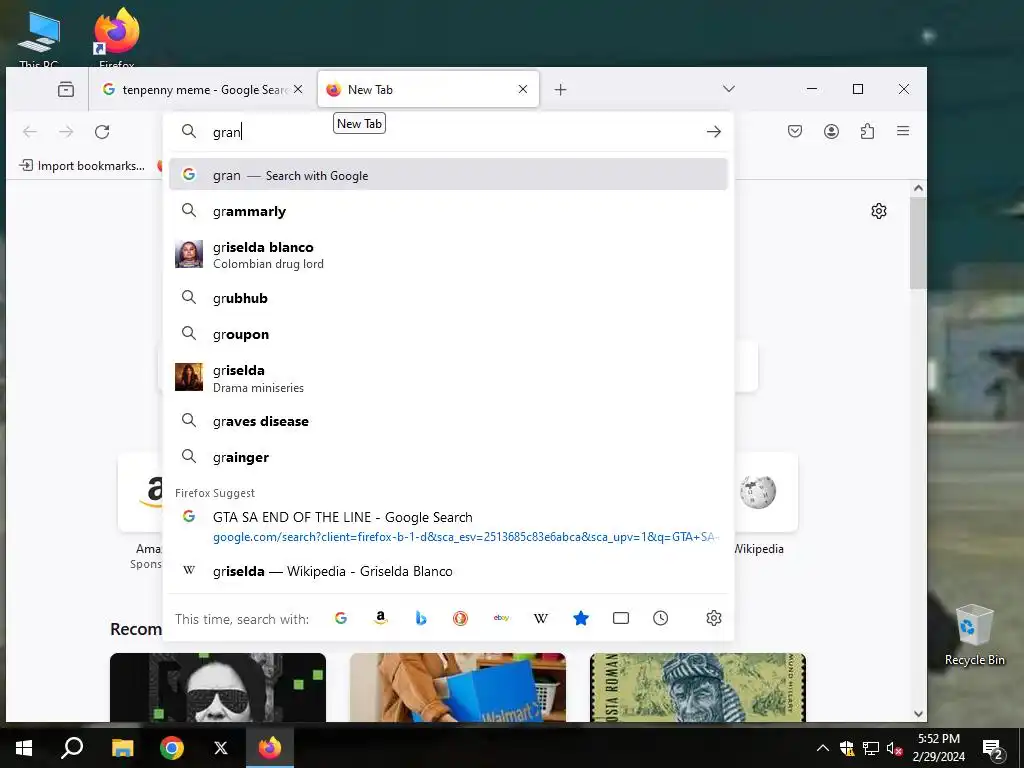The height and width of the screenshot is (768, 1024).
Task: Go forward one page
Action: (66, 132)
